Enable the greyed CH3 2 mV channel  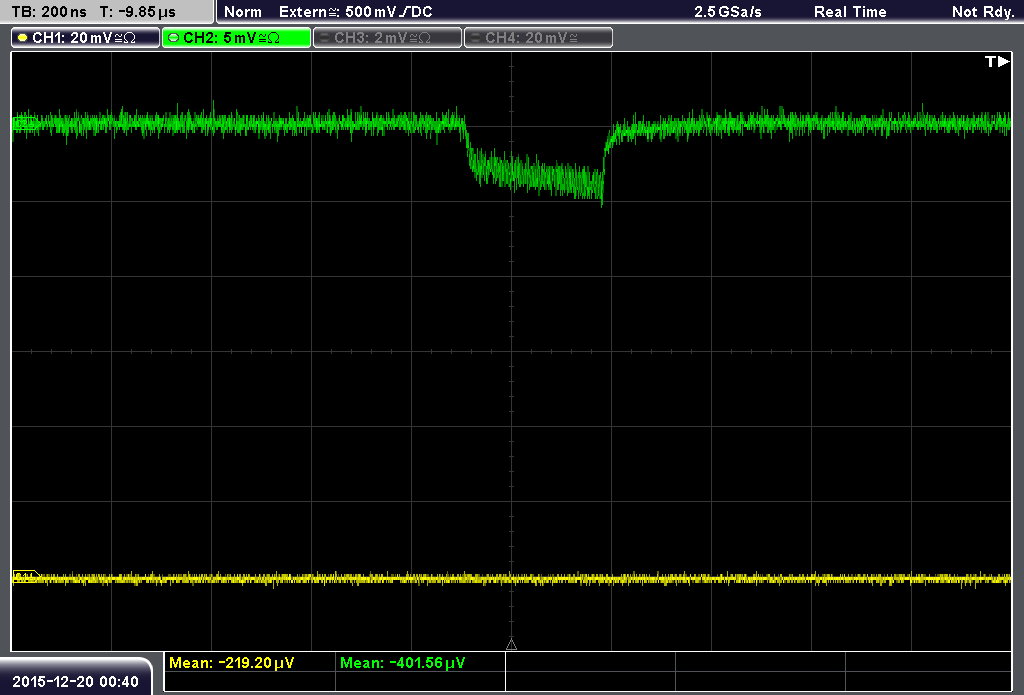[x=387, y=38]
